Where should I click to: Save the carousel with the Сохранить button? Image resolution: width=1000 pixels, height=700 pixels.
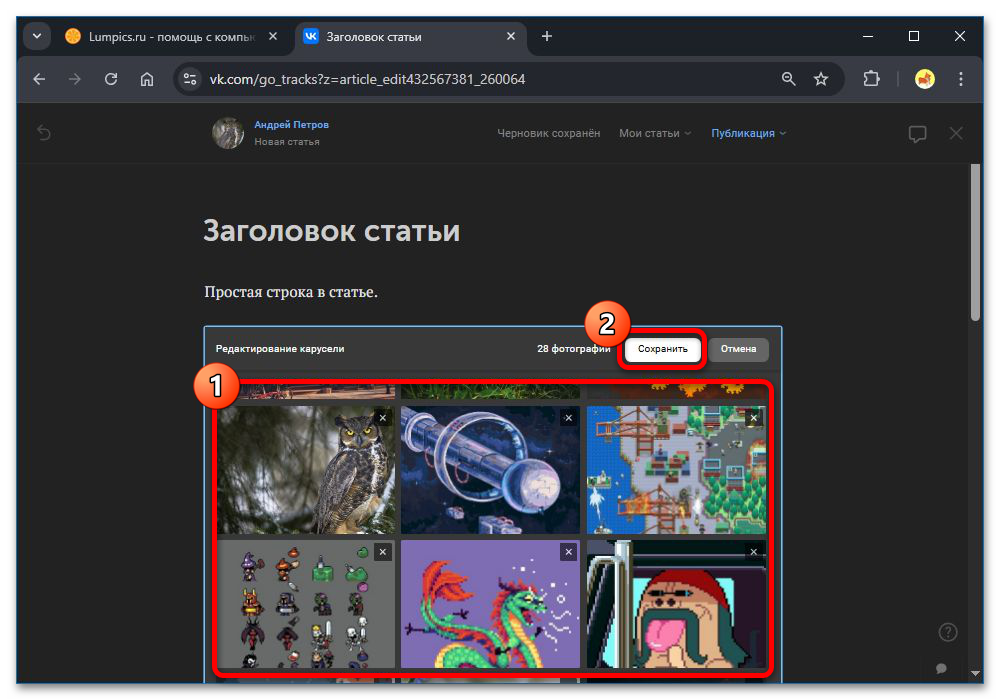click(x=662, y=349)
